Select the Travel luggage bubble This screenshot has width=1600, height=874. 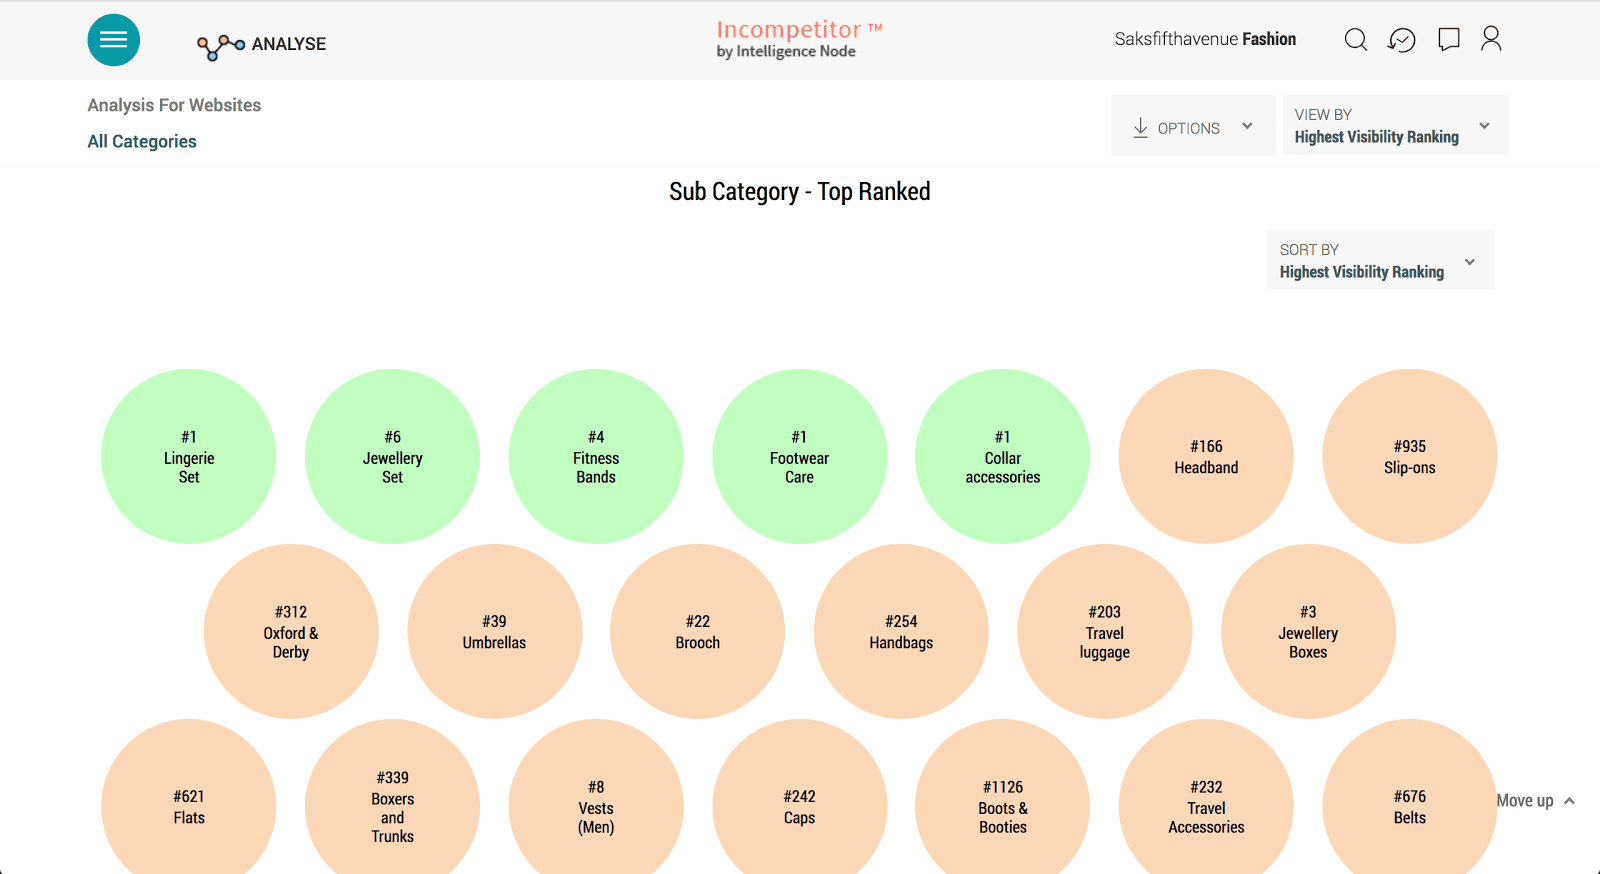click(1104, 632)
